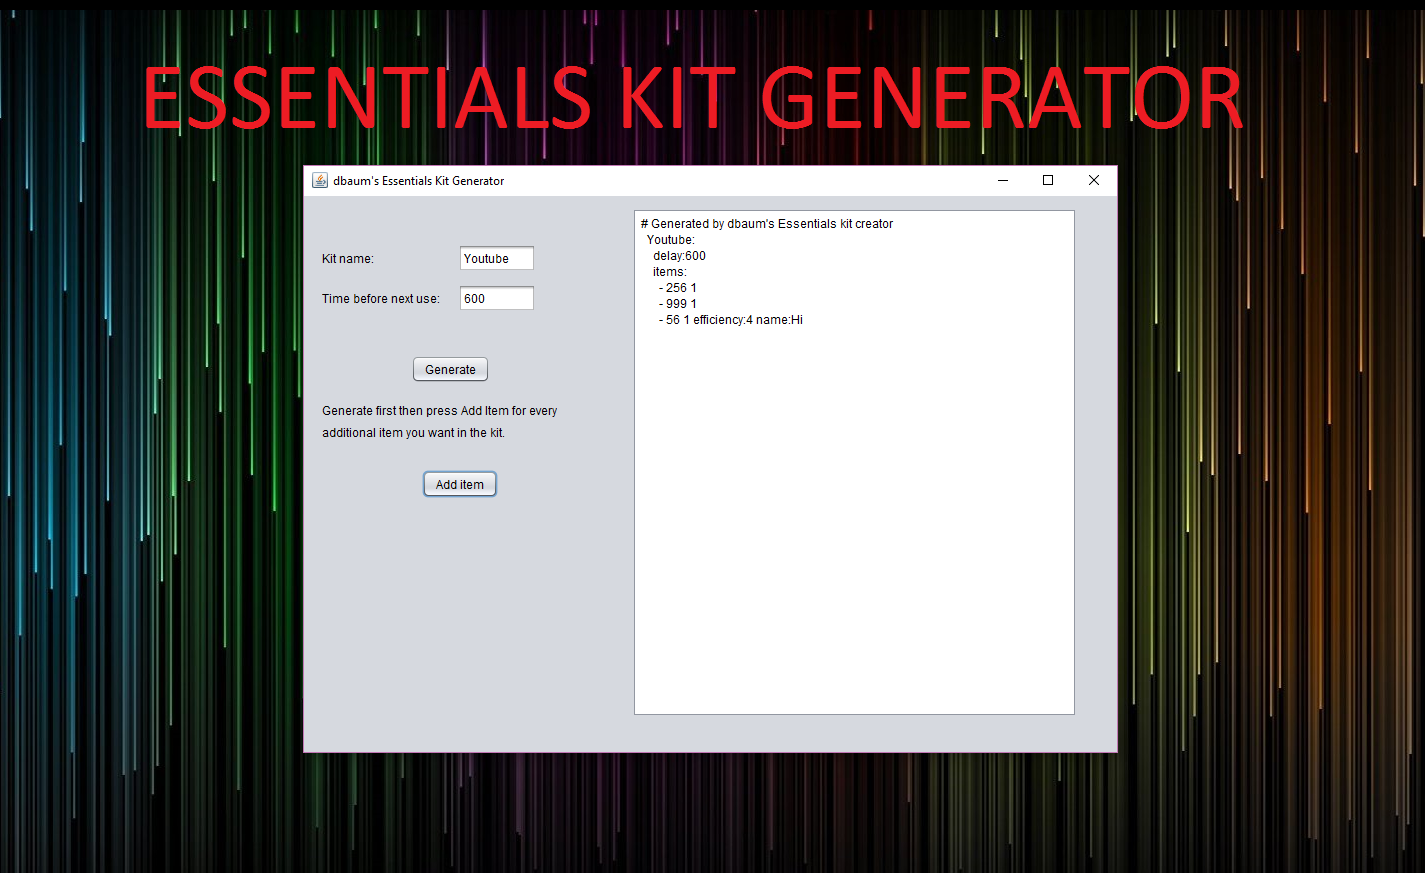Click inside the Kit name field

496,258
